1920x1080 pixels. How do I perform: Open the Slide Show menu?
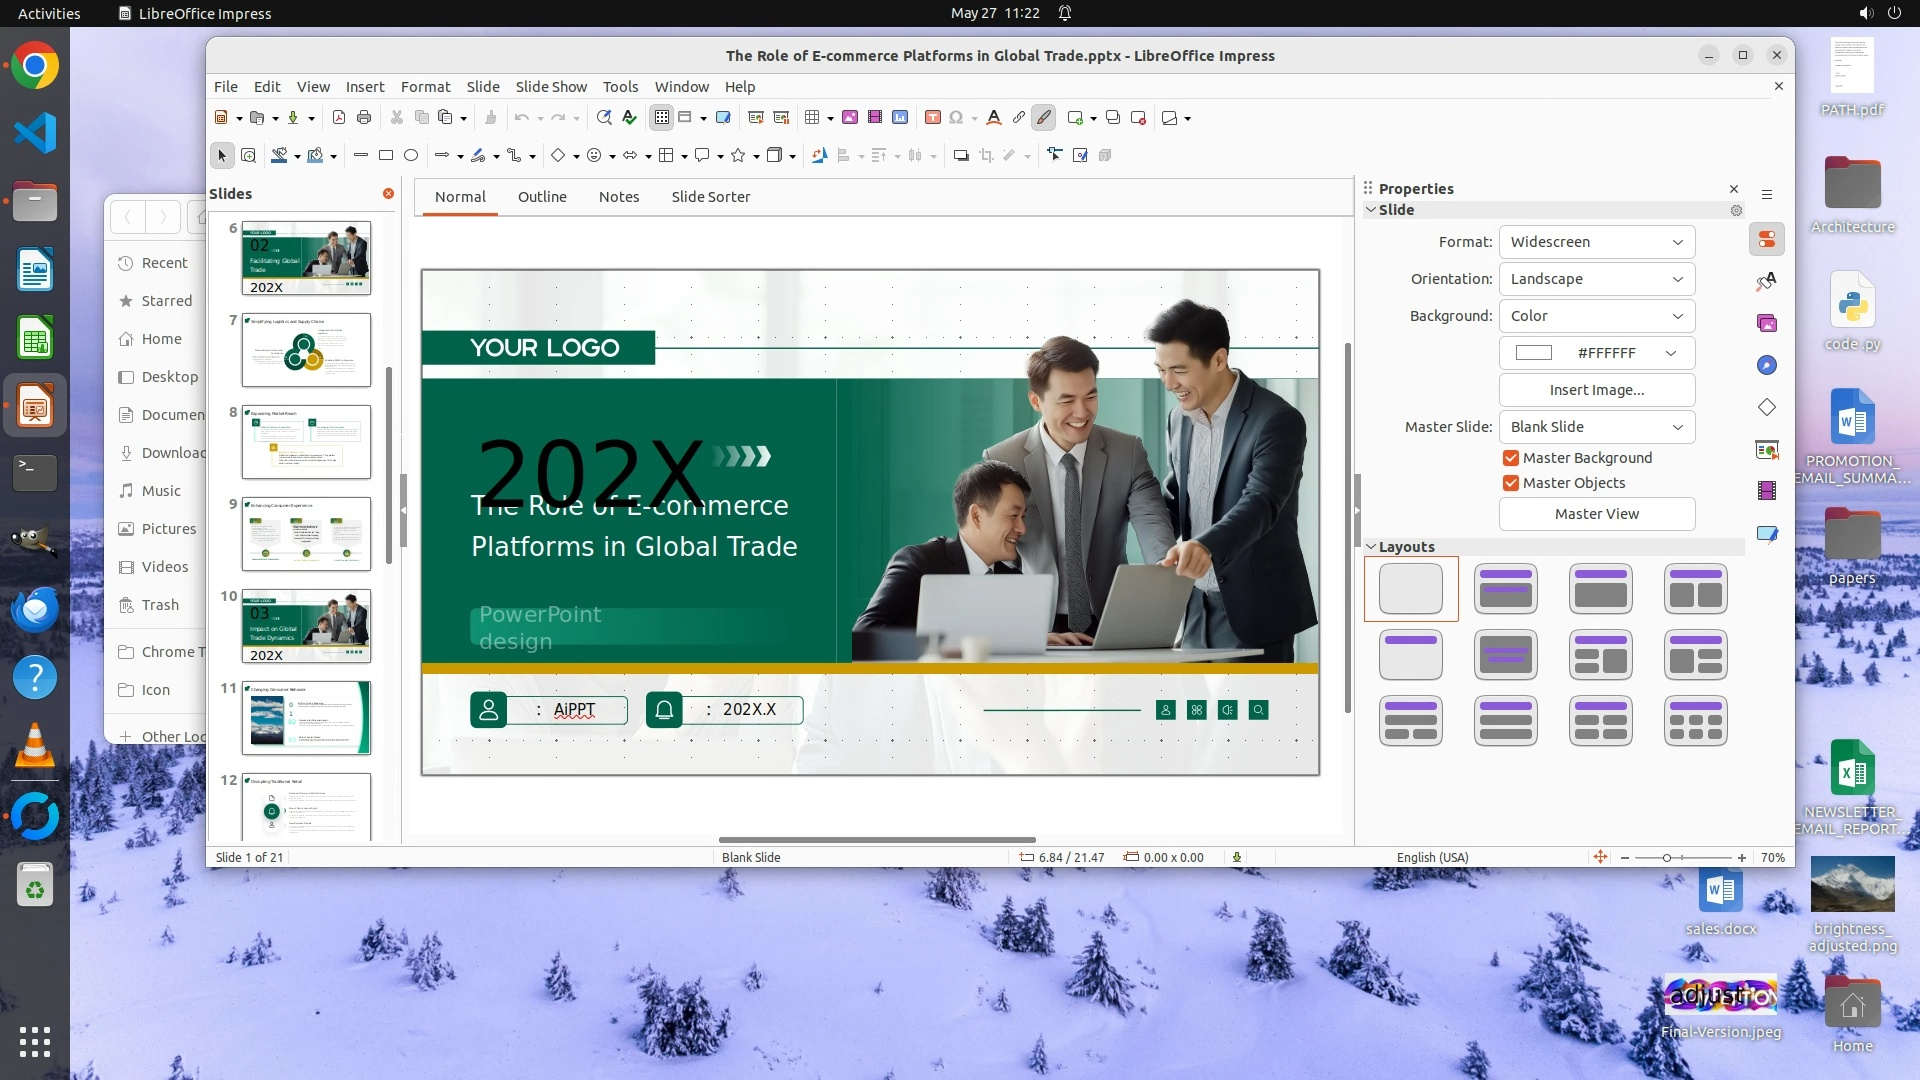click(x=551, y=87)
